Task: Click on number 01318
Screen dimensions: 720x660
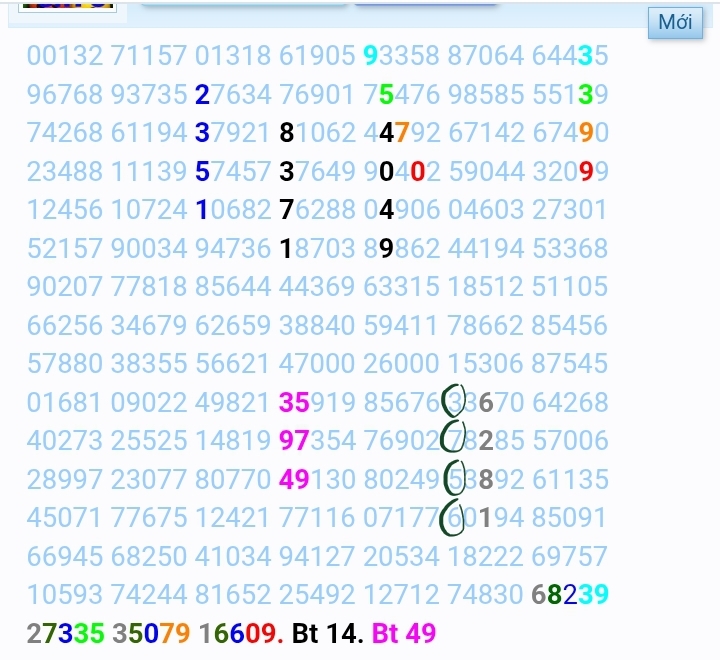Action: [x=233, y=56]
